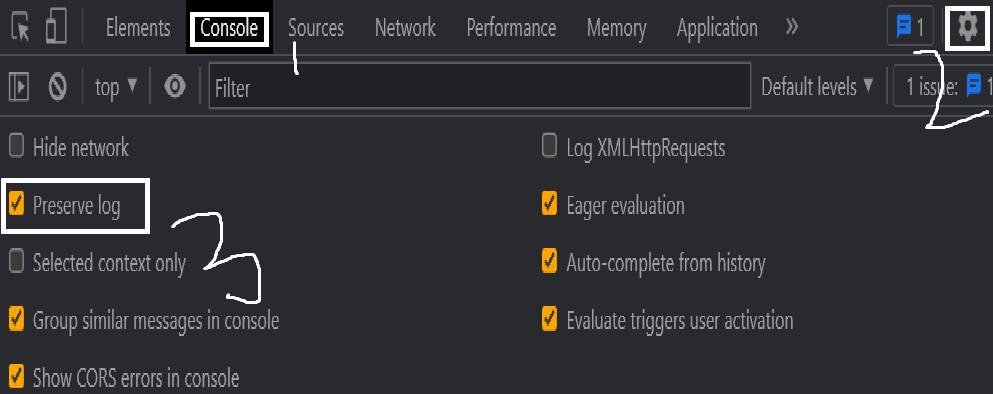993x394 pixels.
Task: Enable Log XMLHttpRequests checkbox
Action: click(x=550, y=147)
